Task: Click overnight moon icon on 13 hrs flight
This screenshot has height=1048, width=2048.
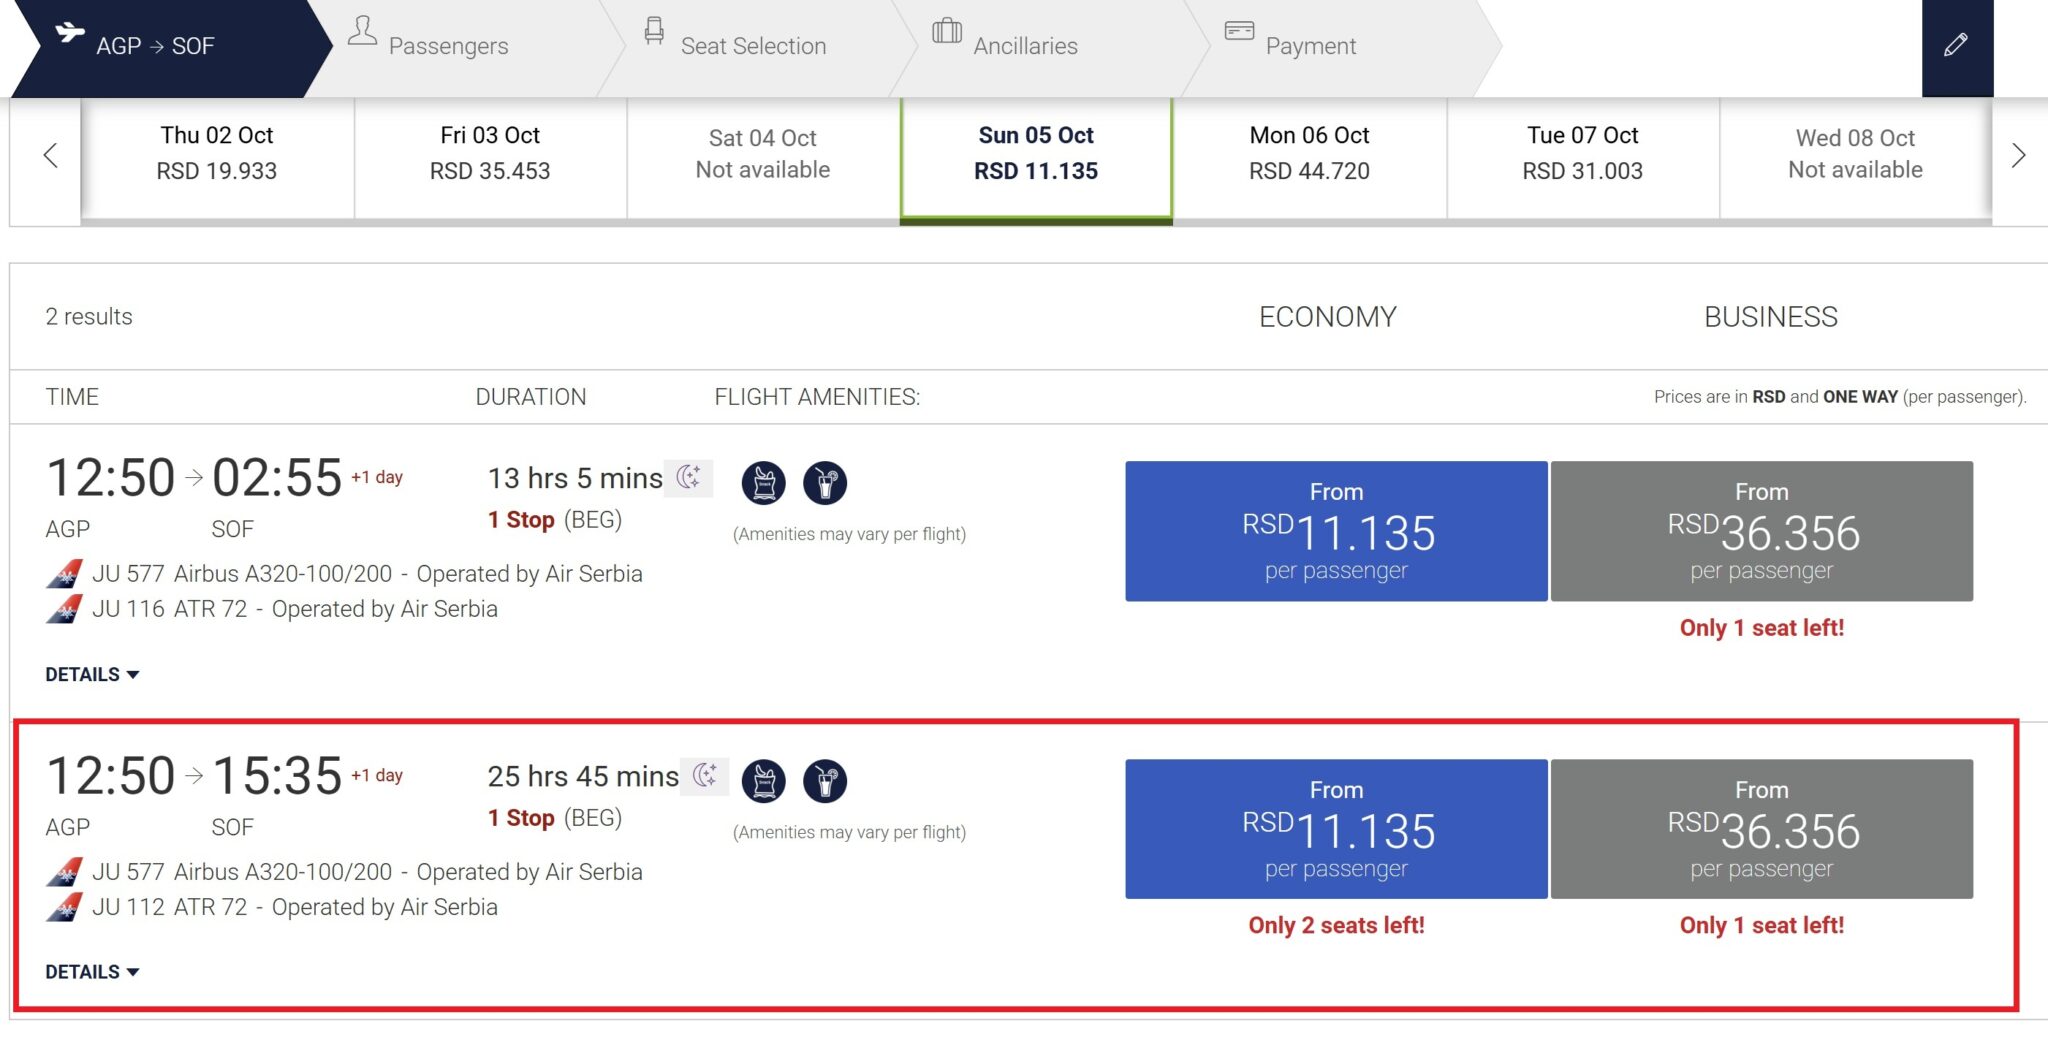Action: pyautogui.click(x=689, y=477)
